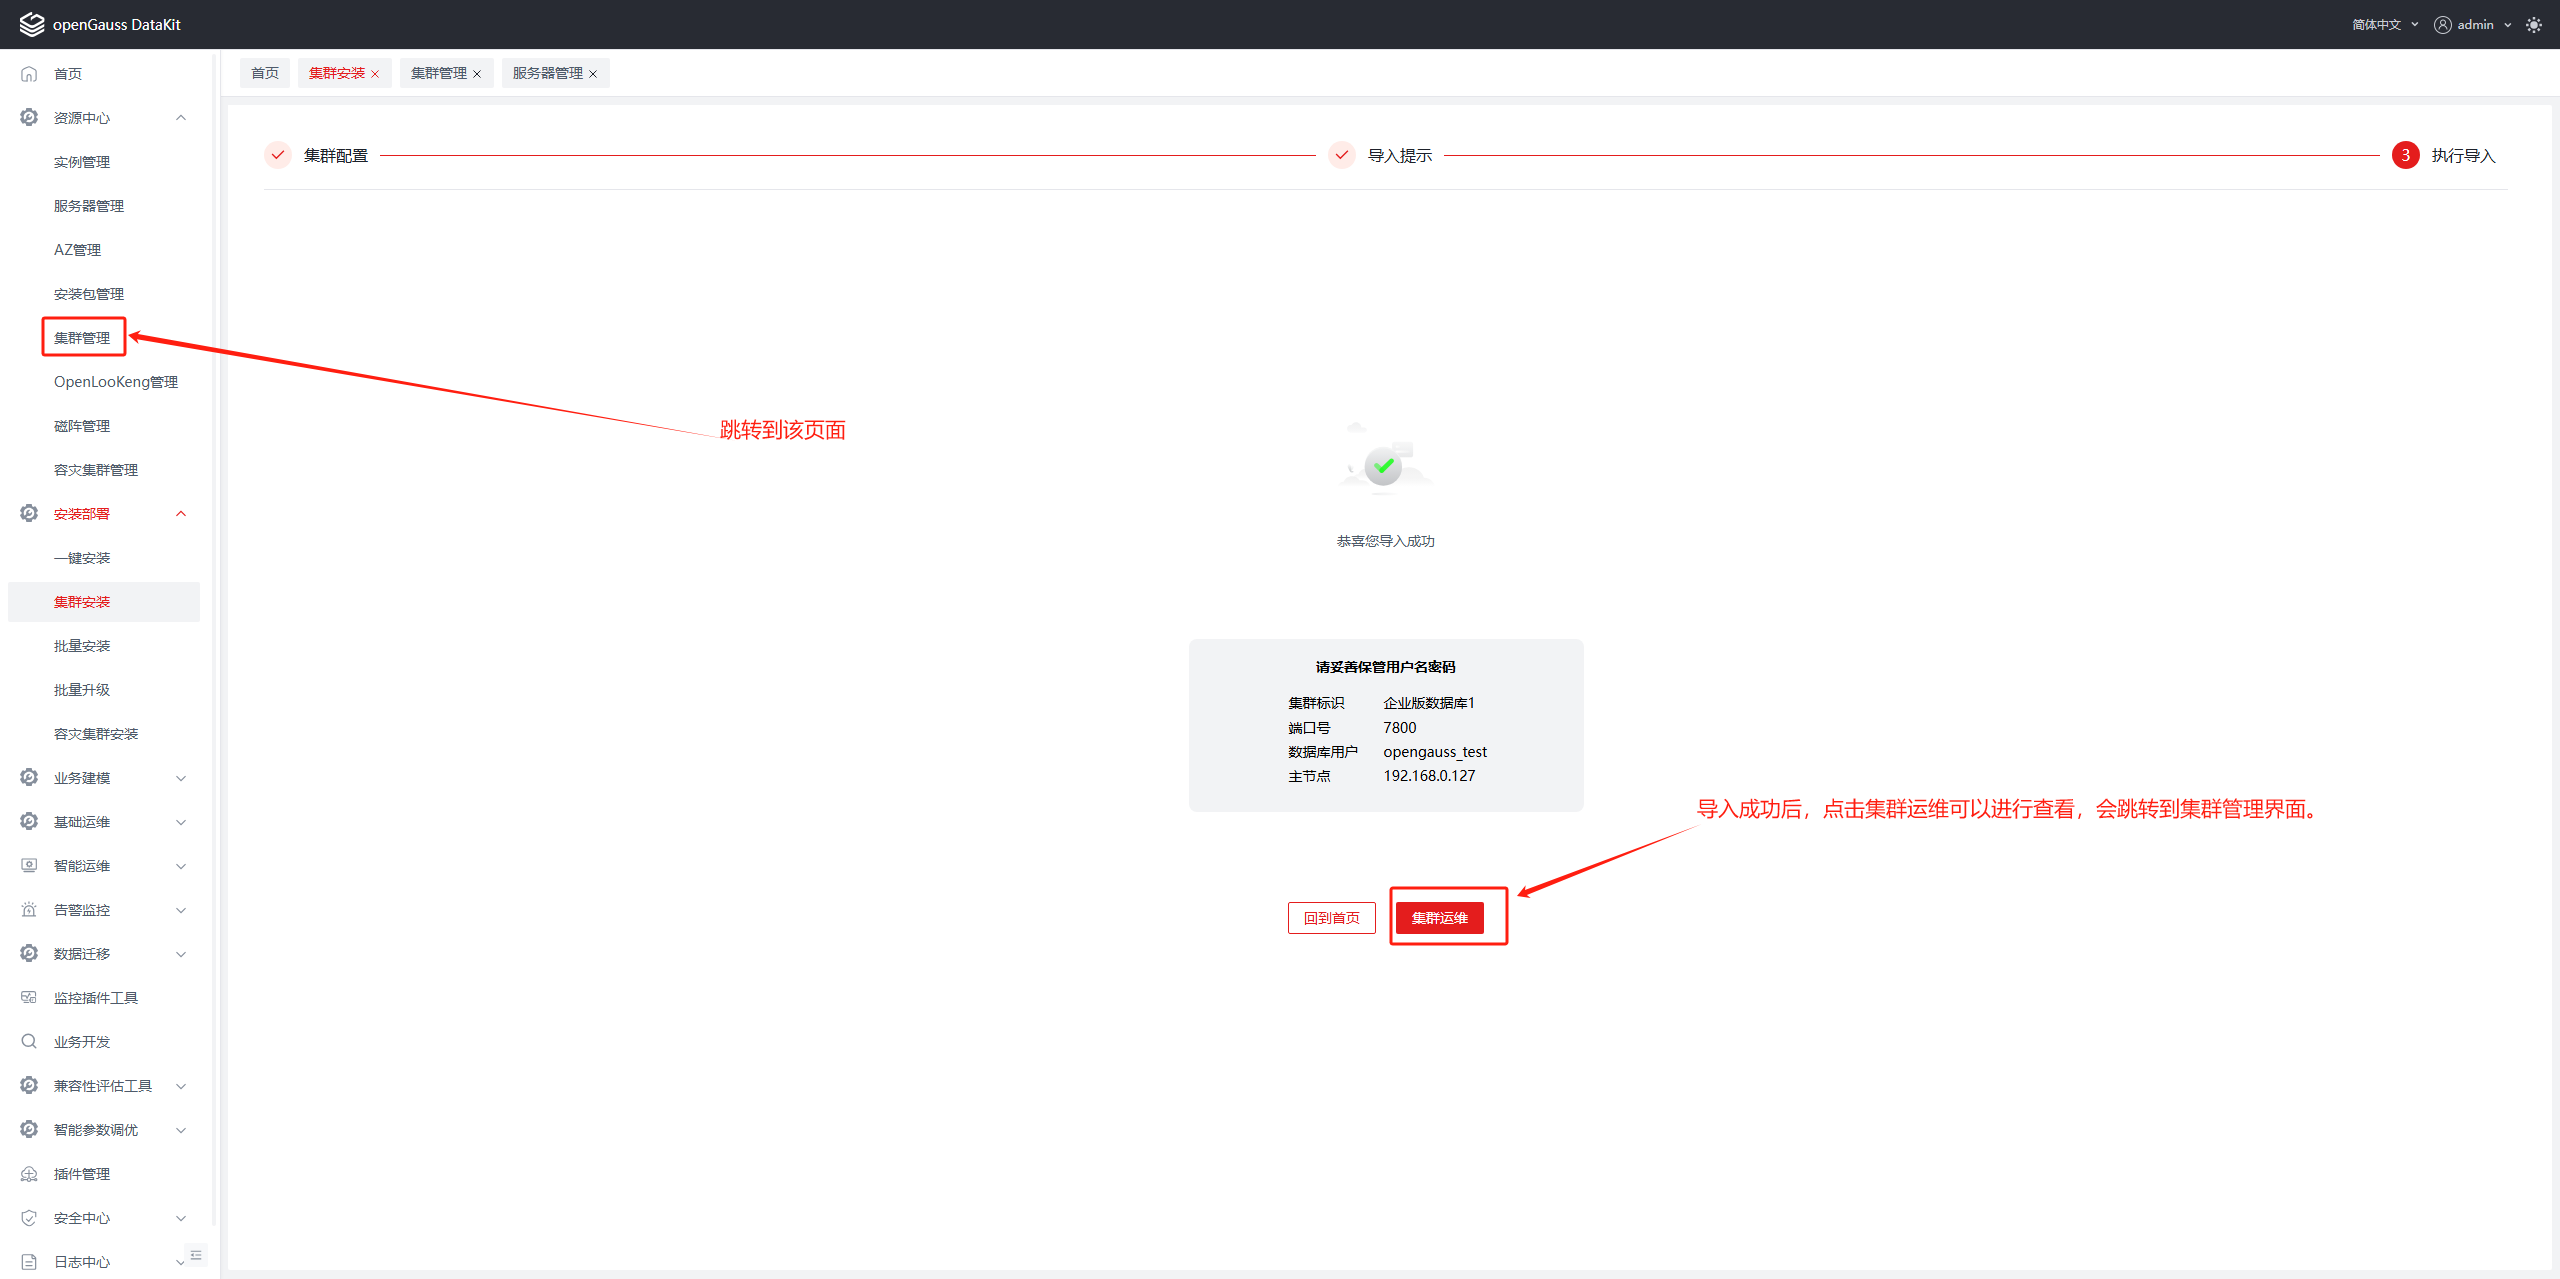This screenshot has height=1279, width=2560.
Task: Click the 业务开发 magnifier icon
Action: [x=29, y=1042]
